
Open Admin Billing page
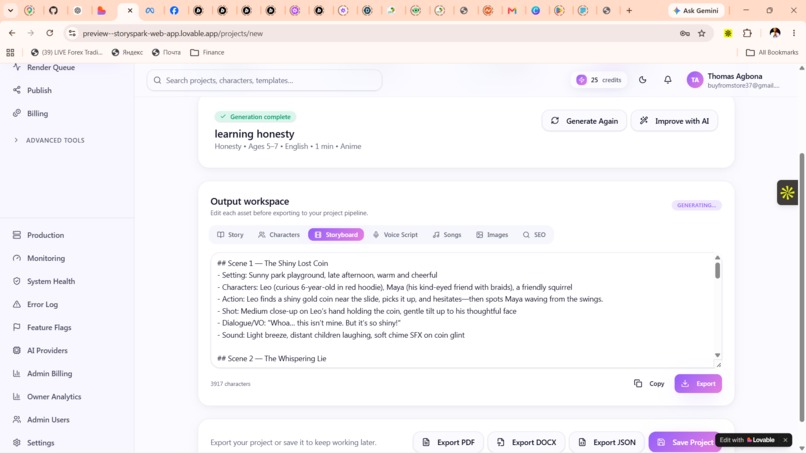click(x=43, y=373)
